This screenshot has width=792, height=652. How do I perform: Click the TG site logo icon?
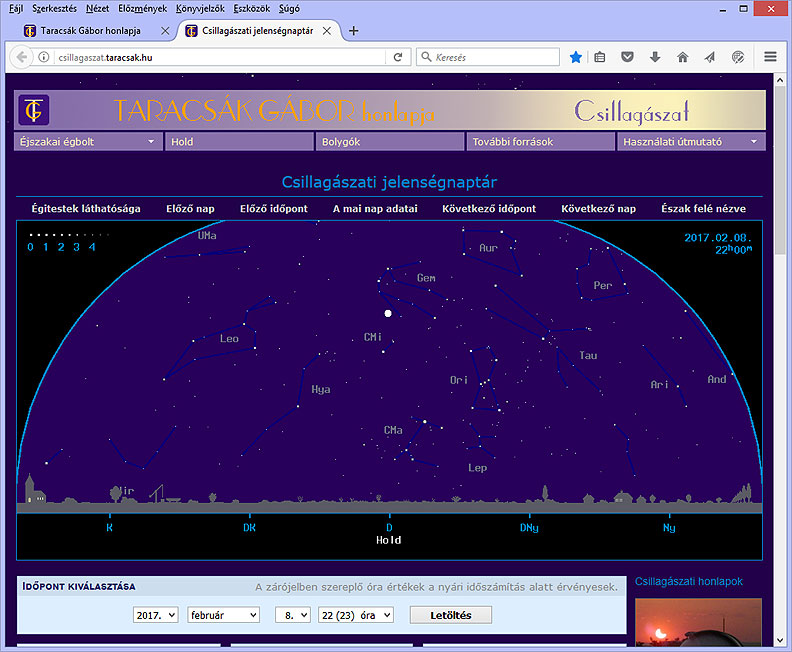click(x=33, y=109)
